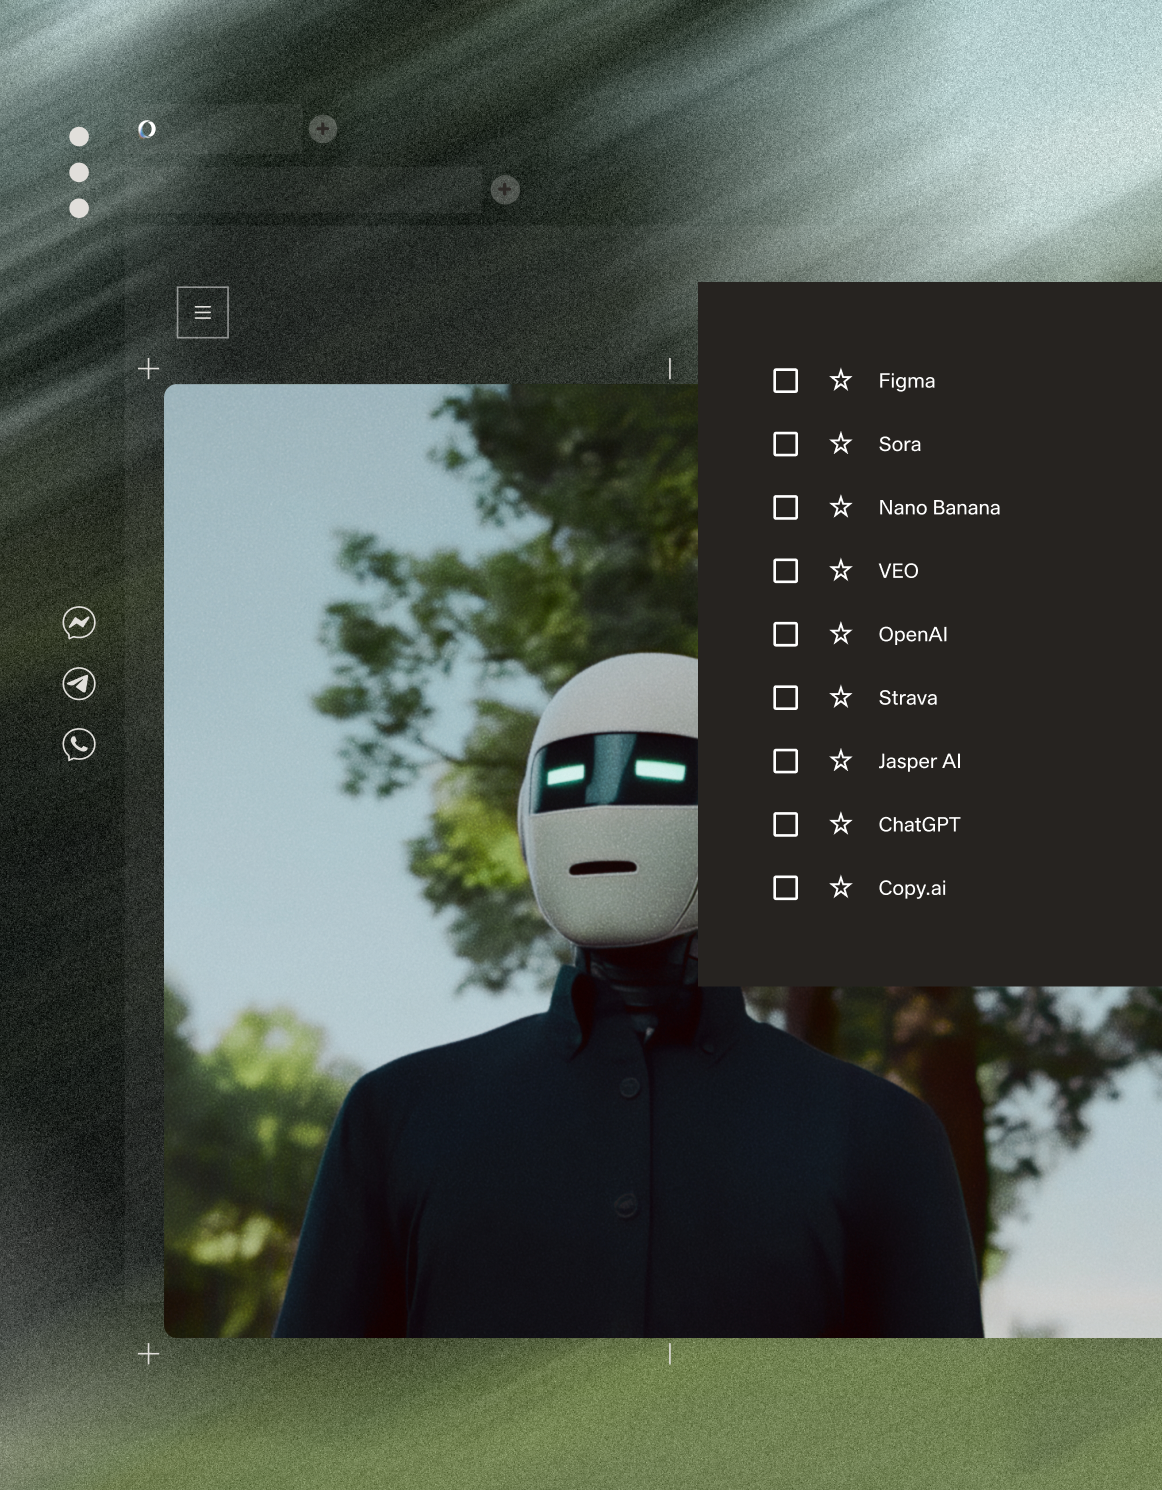
Task: Select the ChatGPT checkbox
Action: coord(786,824)
